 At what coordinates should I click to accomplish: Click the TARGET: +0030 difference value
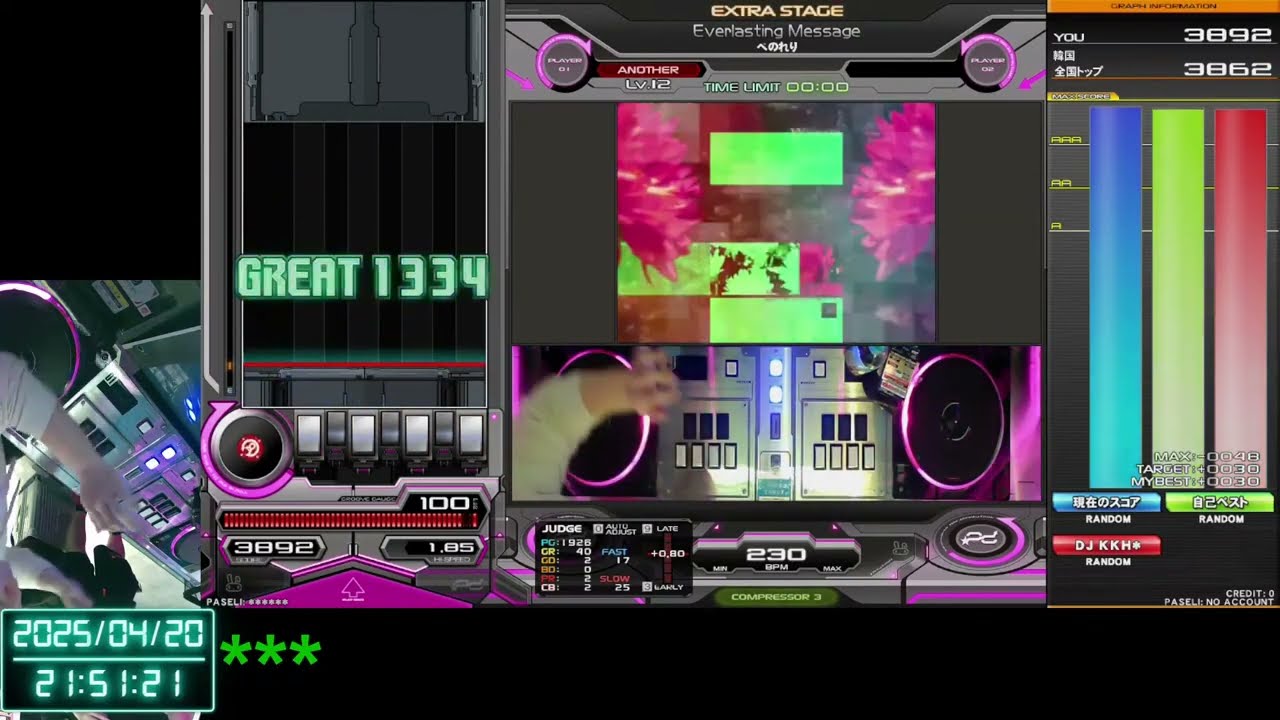(1198, 469)
